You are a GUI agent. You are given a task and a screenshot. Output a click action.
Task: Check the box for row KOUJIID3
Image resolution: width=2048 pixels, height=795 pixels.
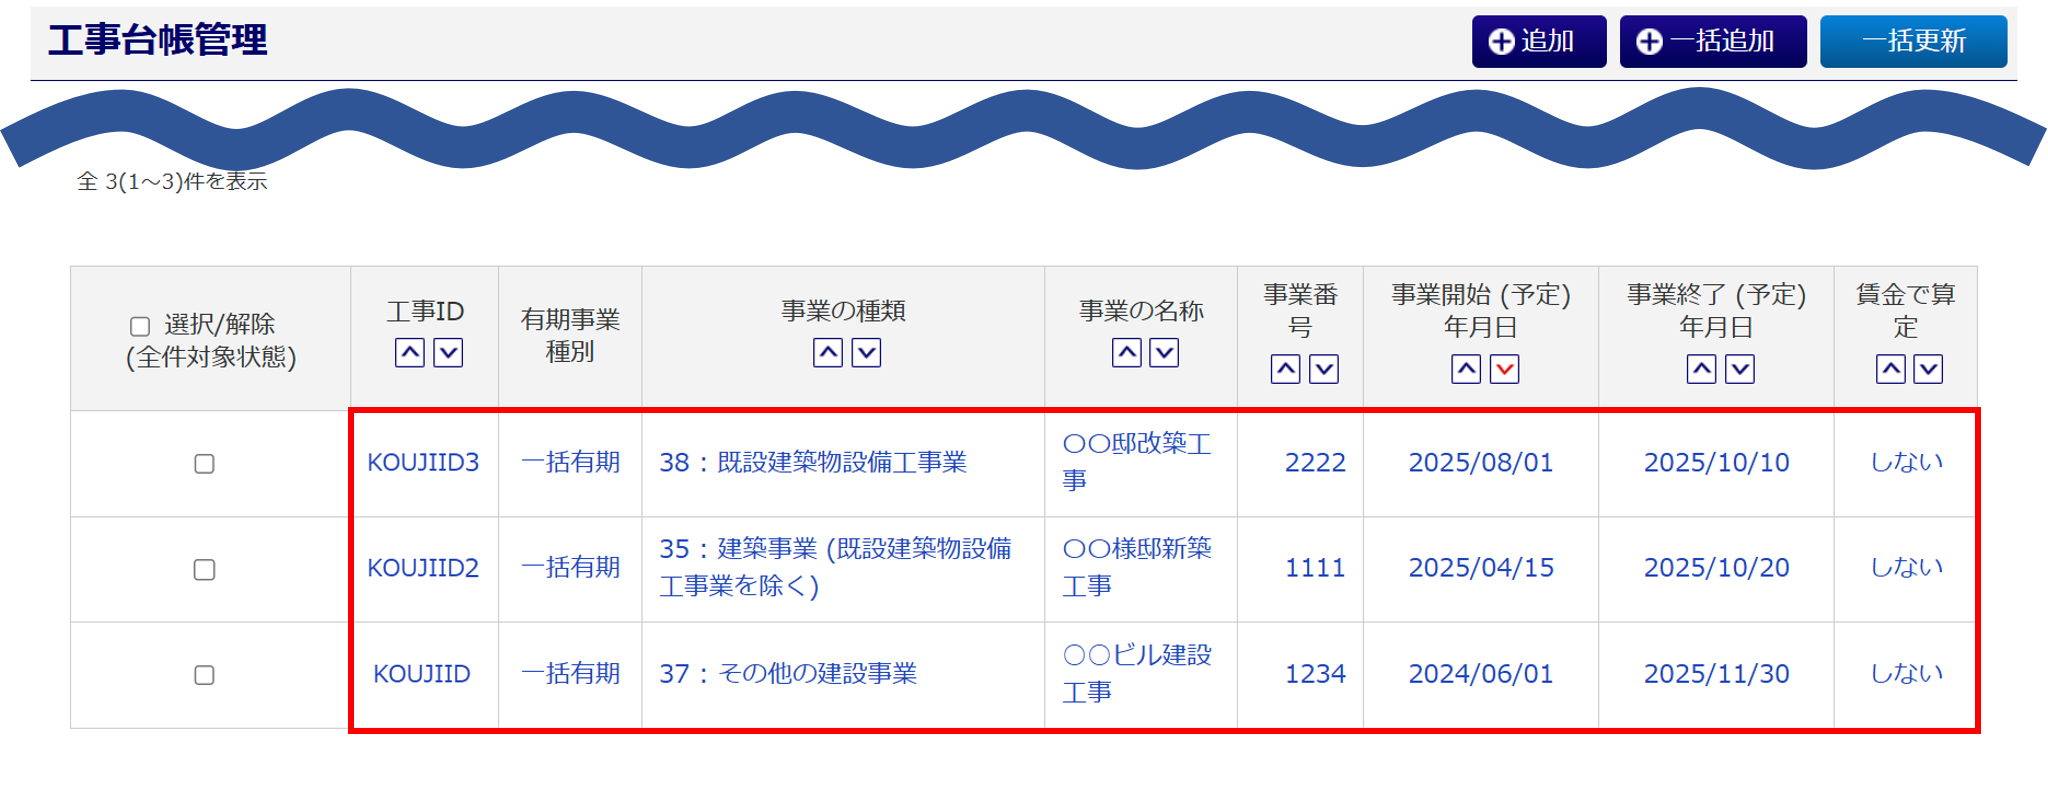pyautogui.click(x=204, y=464)
